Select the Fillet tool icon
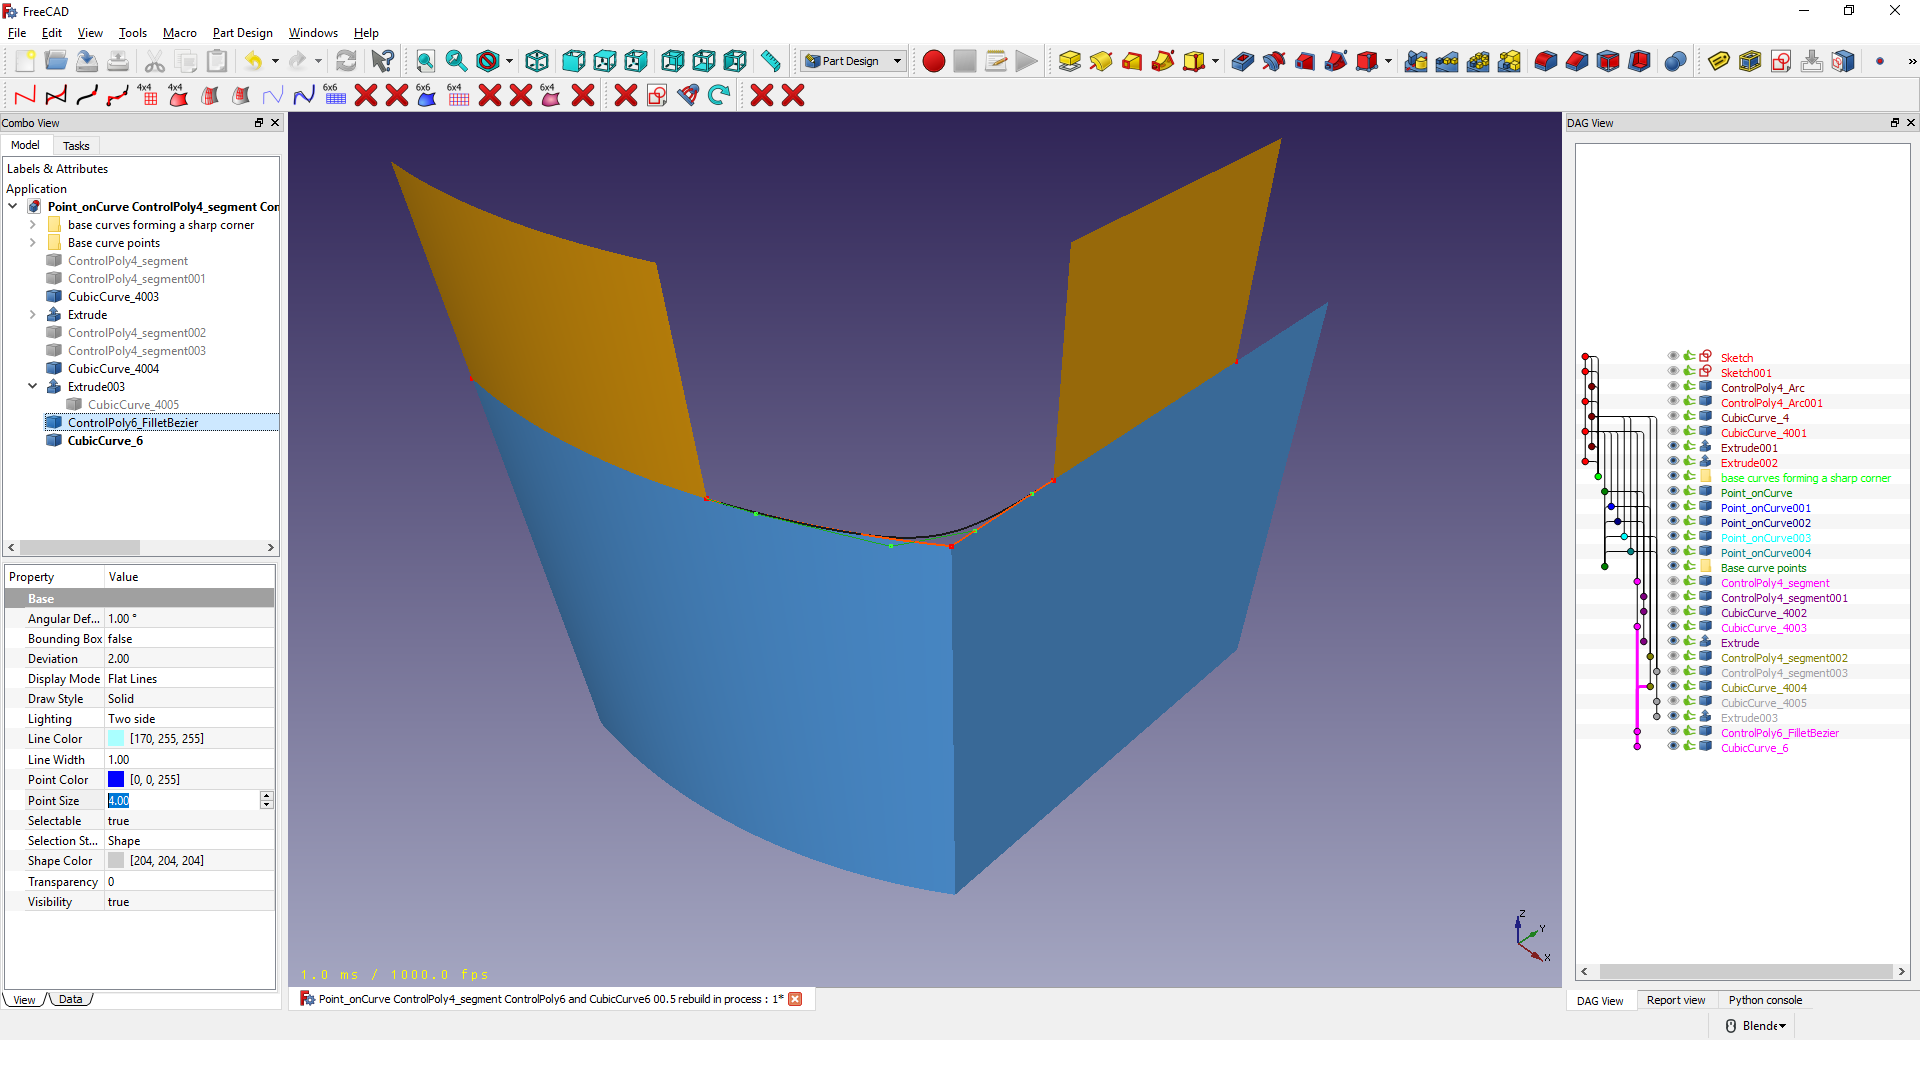Viewport: 1928px width, 1092px height. tap(1545, 61)
